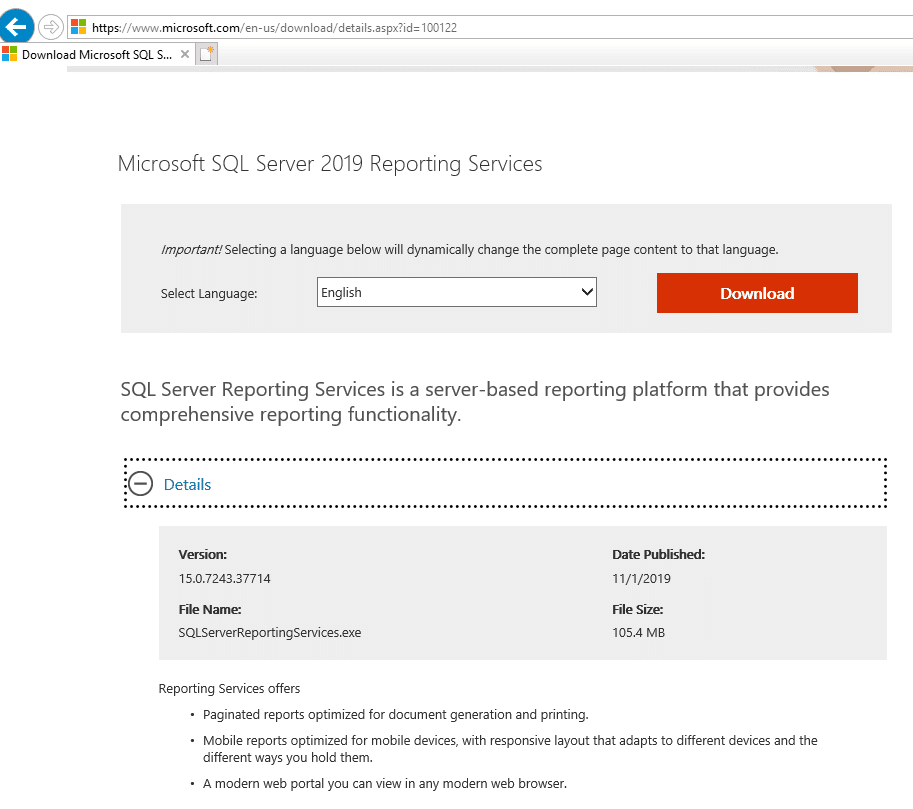913x809 pixels.
Task: Click the Date Published value 11/1/2019
Action: coord(641,579)
